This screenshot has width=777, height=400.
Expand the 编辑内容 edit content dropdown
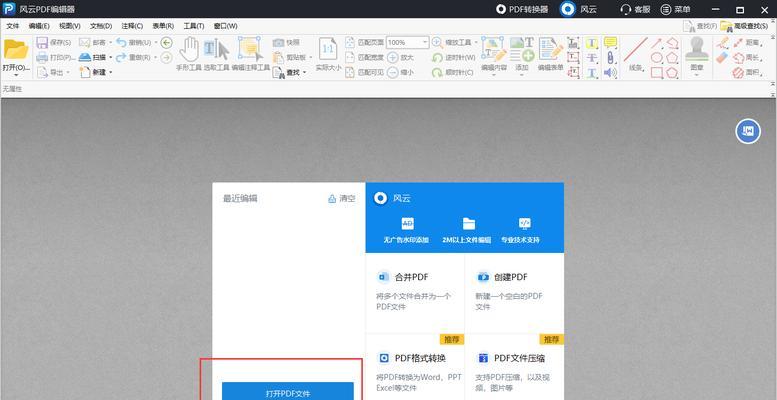tap(494, 75)
